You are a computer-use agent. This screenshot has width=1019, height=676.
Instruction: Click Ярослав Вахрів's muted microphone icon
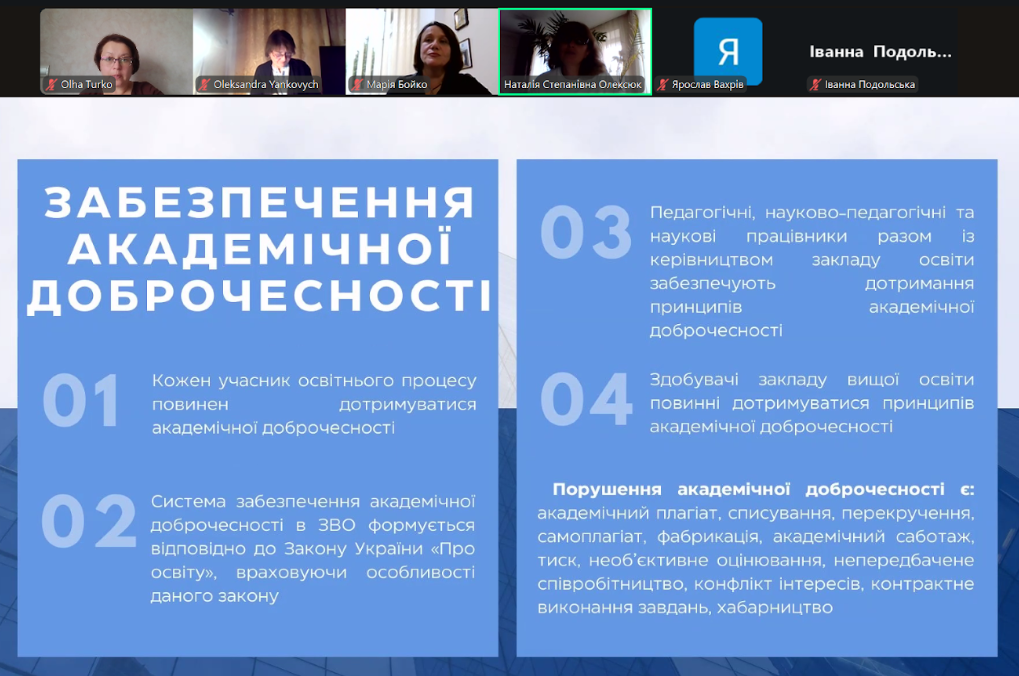(663, 85)
